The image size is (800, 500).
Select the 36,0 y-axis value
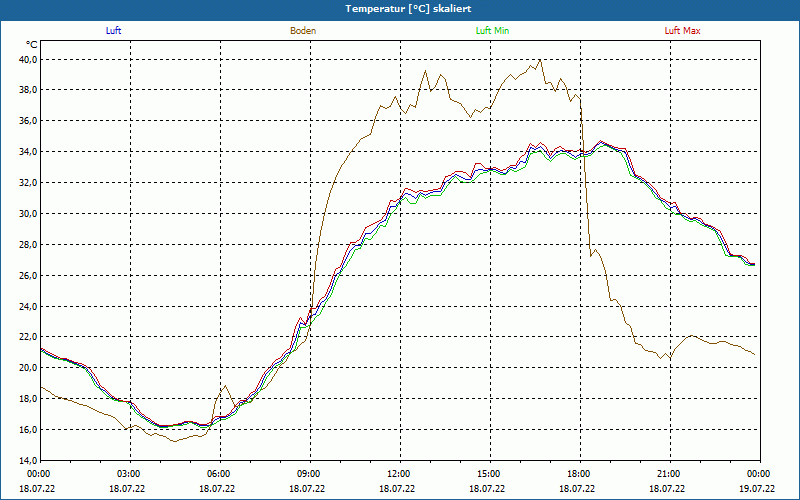pos(27,121)
